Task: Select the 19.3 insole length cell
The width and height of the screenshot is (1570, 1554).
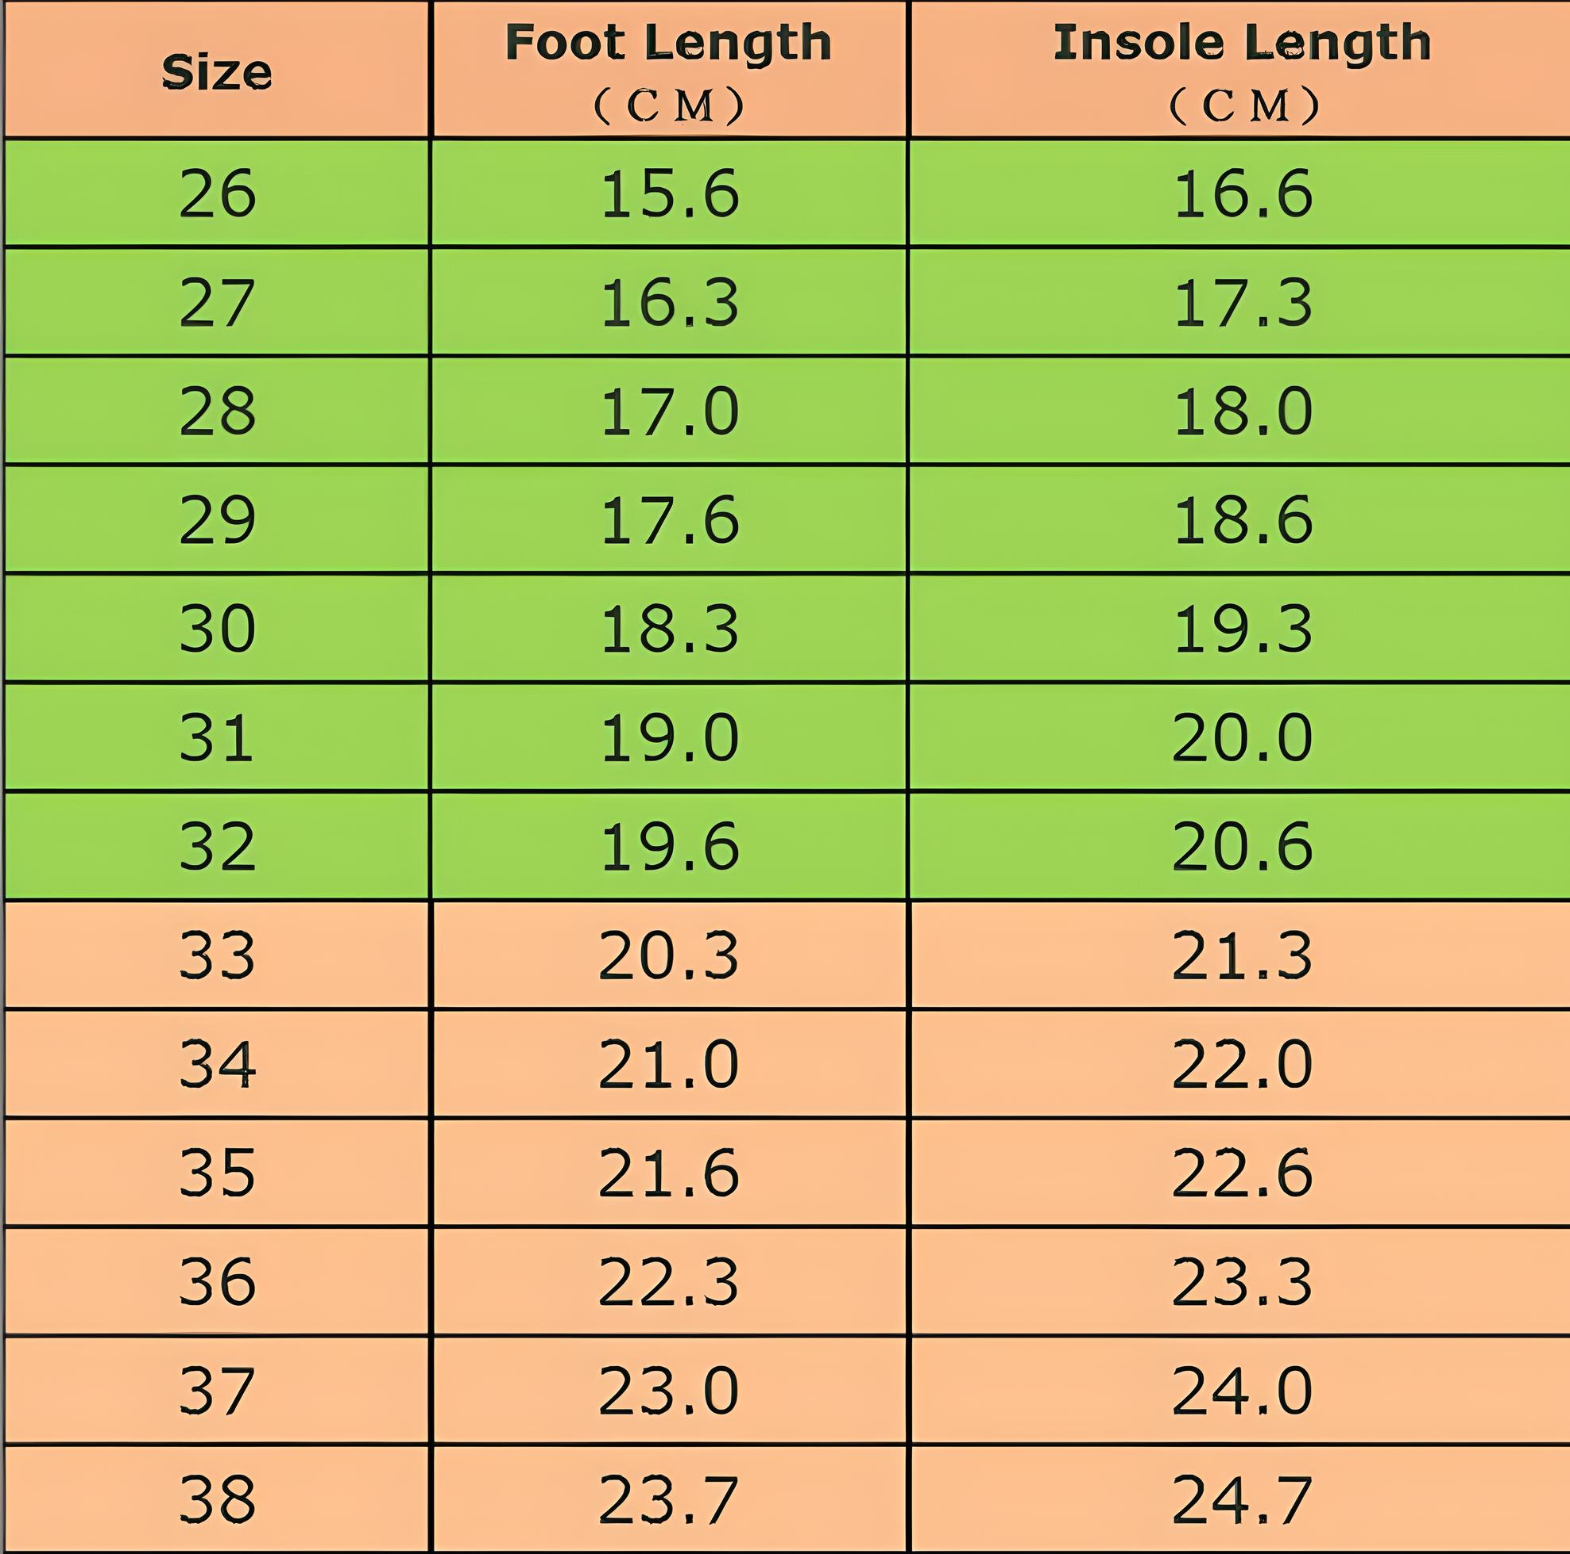Action: click(x=1241, y=629)
